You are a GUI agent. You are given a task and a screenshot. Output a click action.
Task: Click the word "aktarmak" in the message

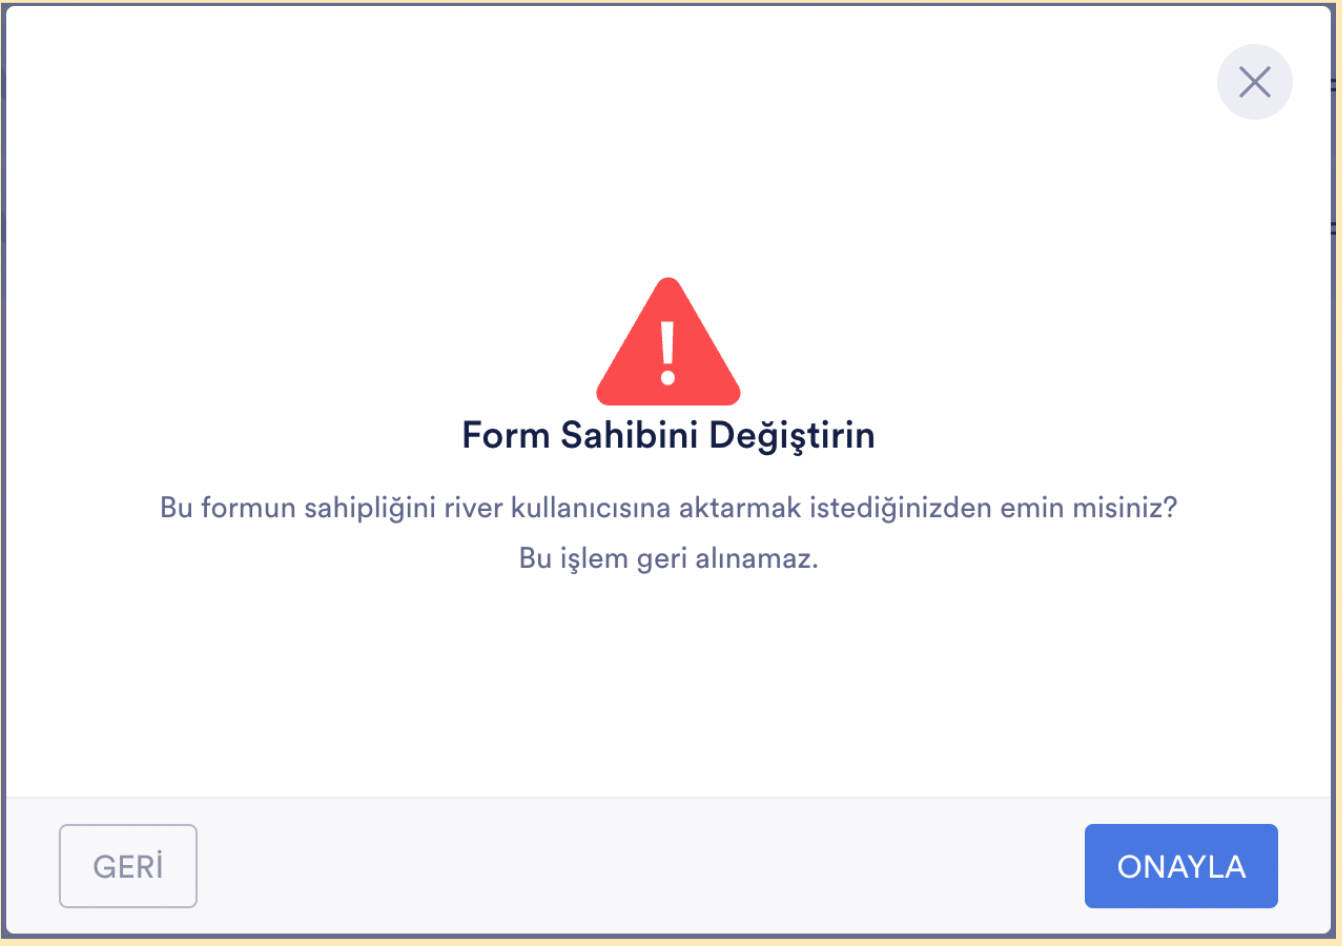[740, 508]
